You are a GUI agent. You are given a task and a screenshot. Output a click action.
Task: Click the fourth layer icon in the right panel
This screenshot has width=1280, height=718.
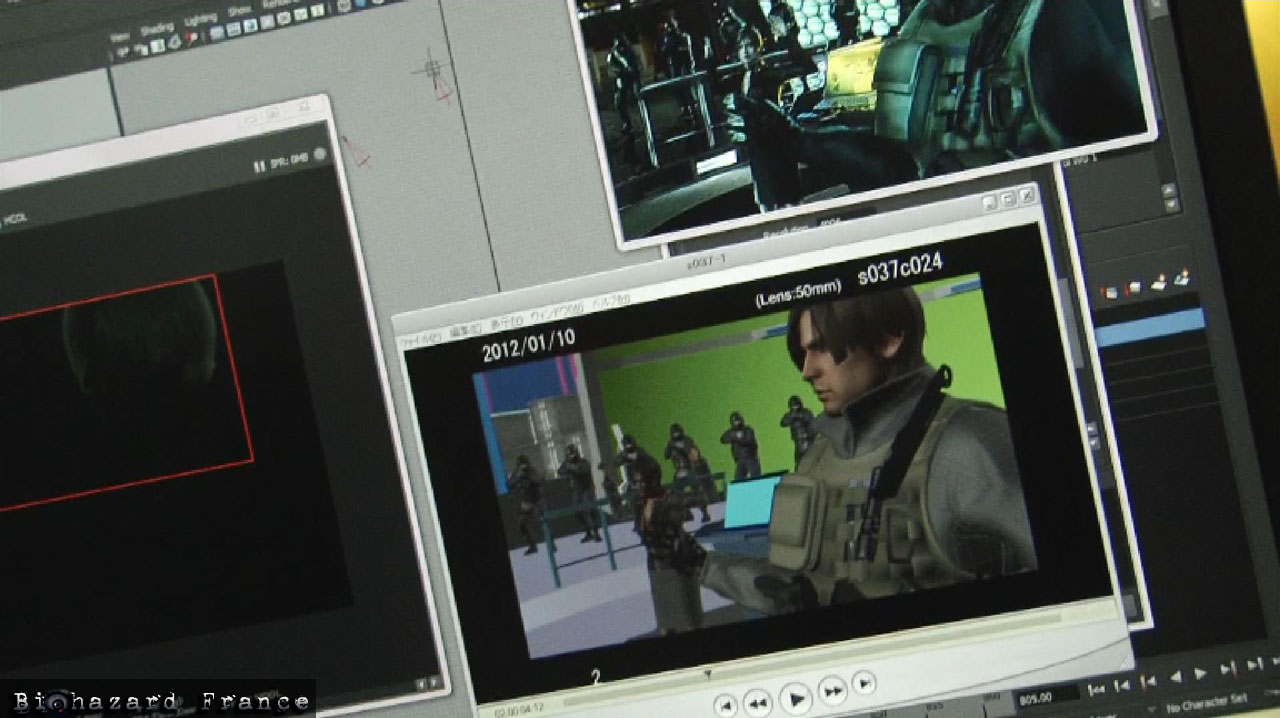1182,277
